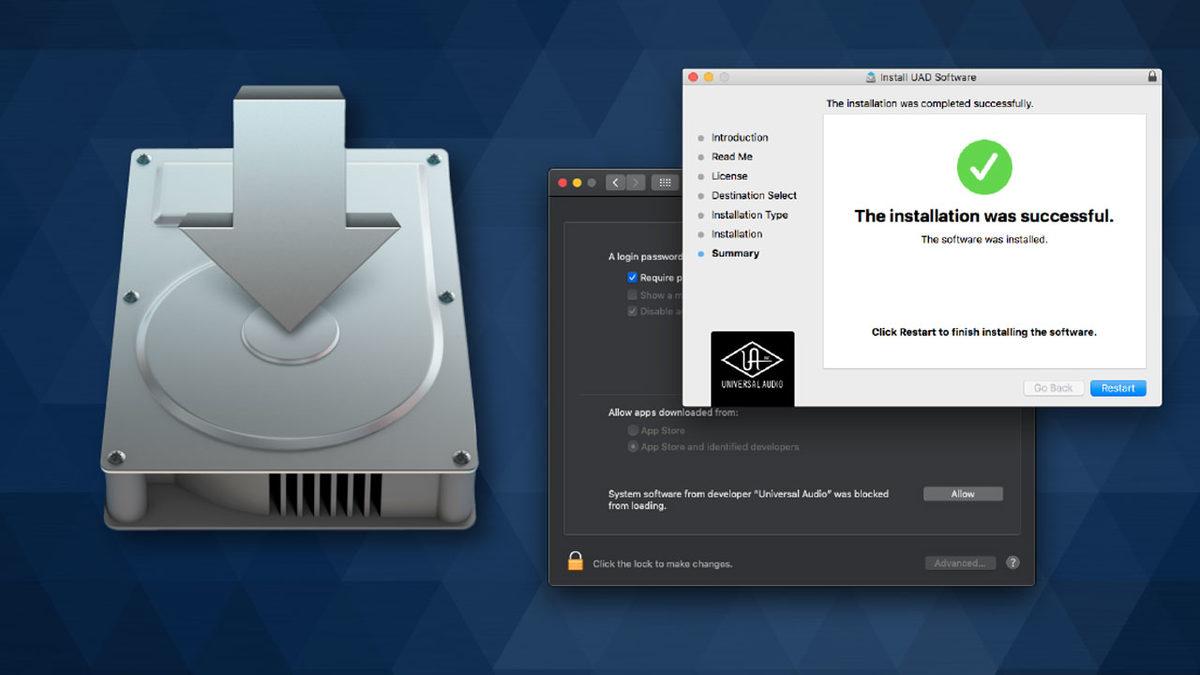Toggle the Require password checkbox
This screenshot has height=675, width=1200.
(632, 277)
